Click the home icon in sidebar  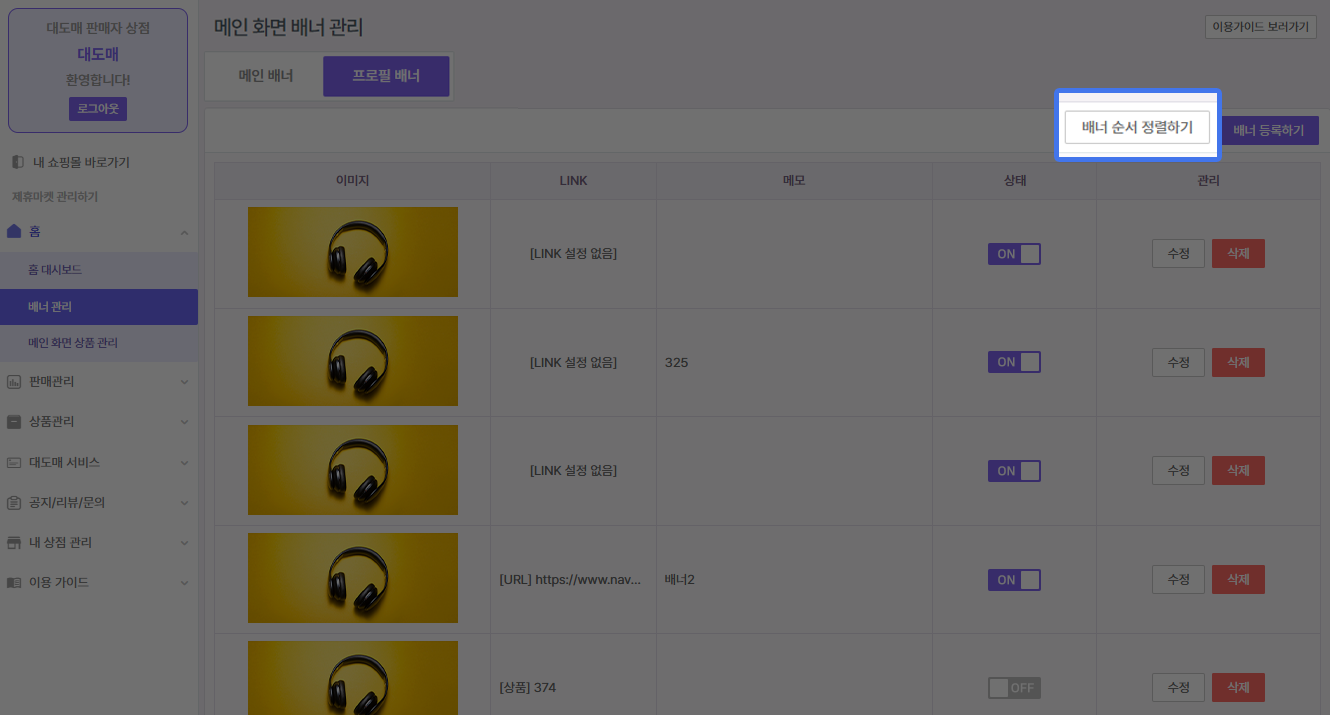[x=14, y=232]
